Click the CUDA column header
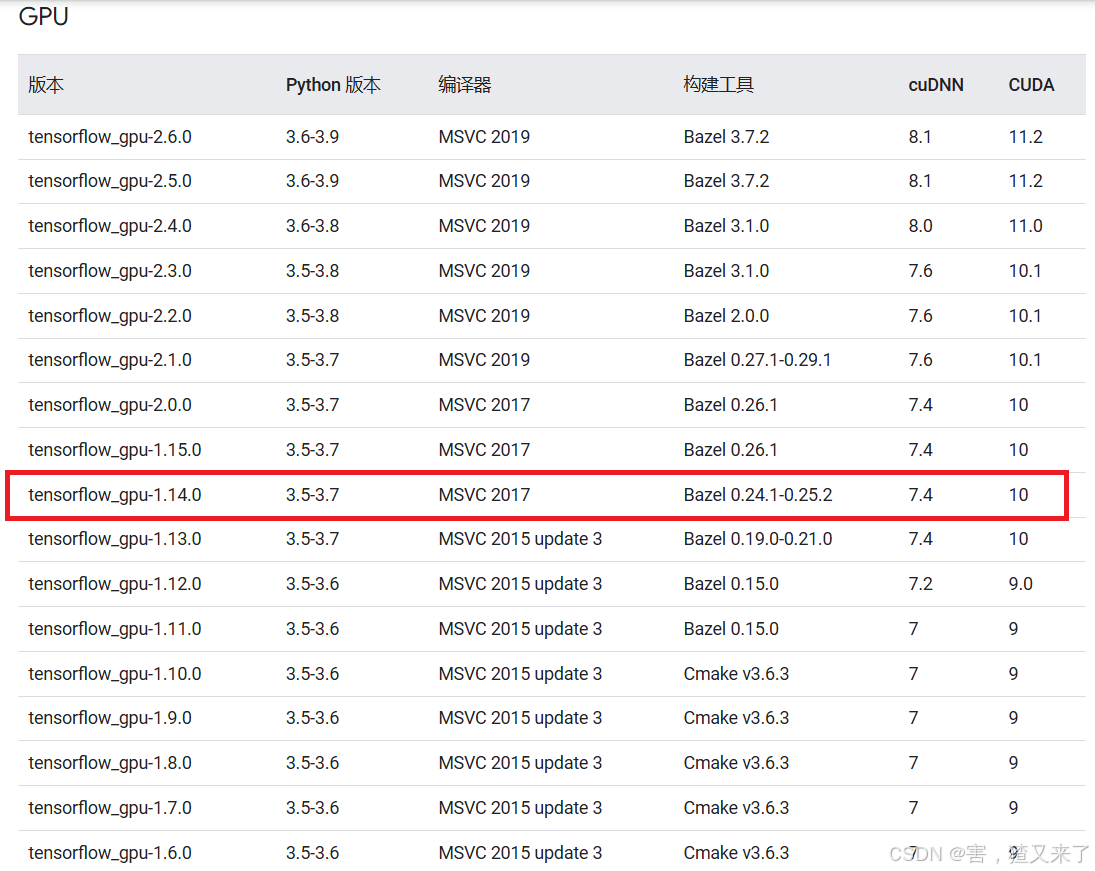The width and height of the screenshot is (1095, 871). (1031, 85)
